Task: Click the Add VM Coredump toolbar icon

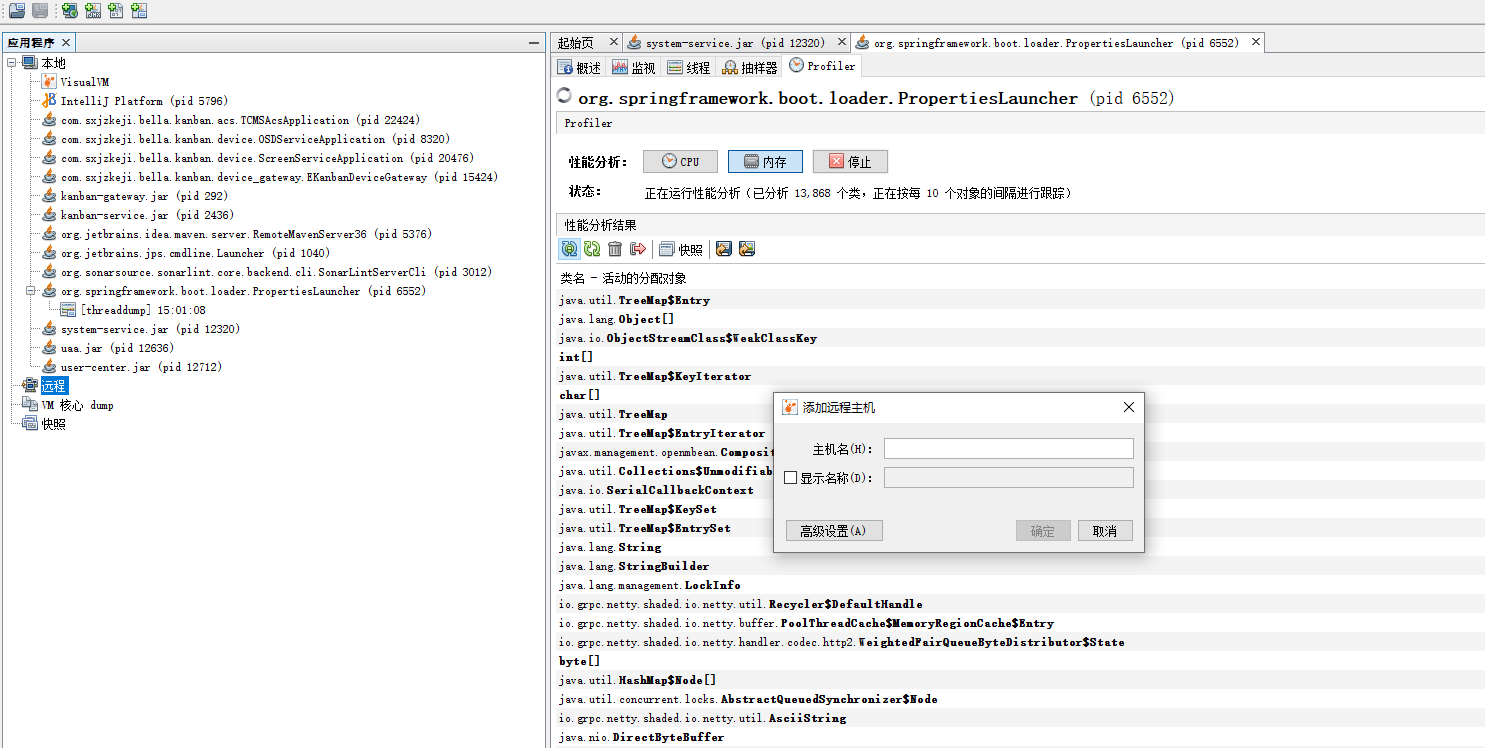Action: pyautogui.click(x=117, y=10)
